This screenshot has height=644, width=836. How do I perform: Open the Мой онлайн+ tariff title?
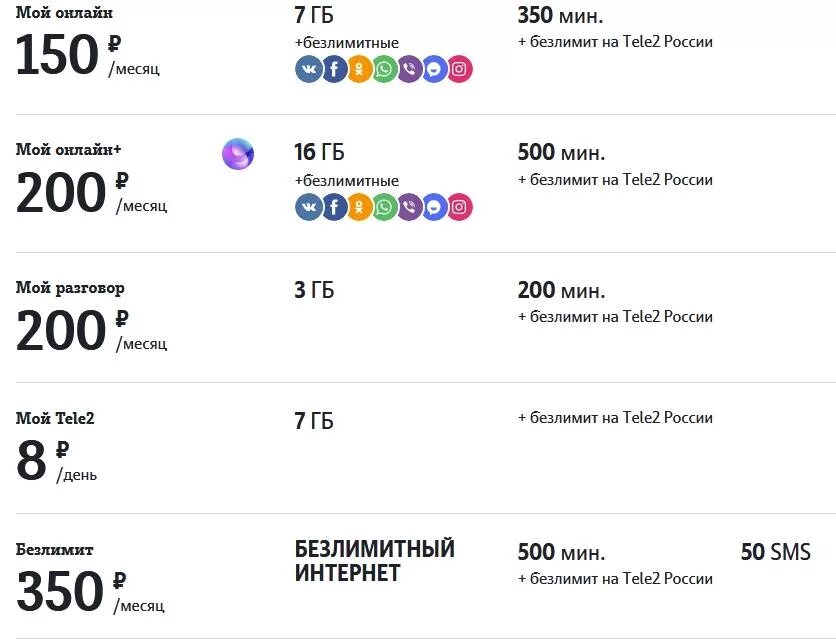68,149
